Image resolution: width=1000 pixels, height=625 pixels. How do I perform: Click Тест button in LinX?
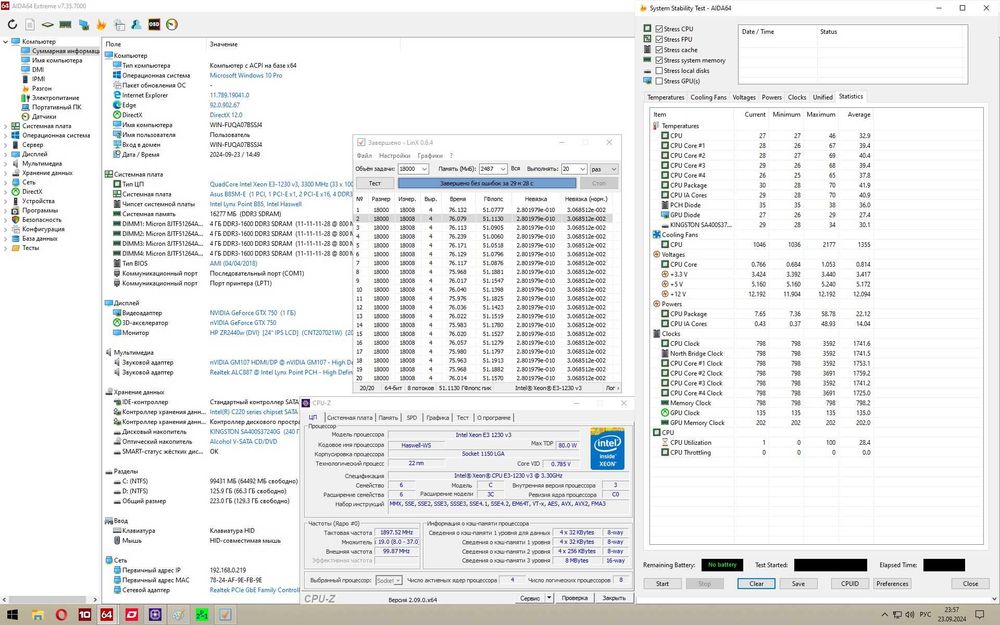coord(375,183)
